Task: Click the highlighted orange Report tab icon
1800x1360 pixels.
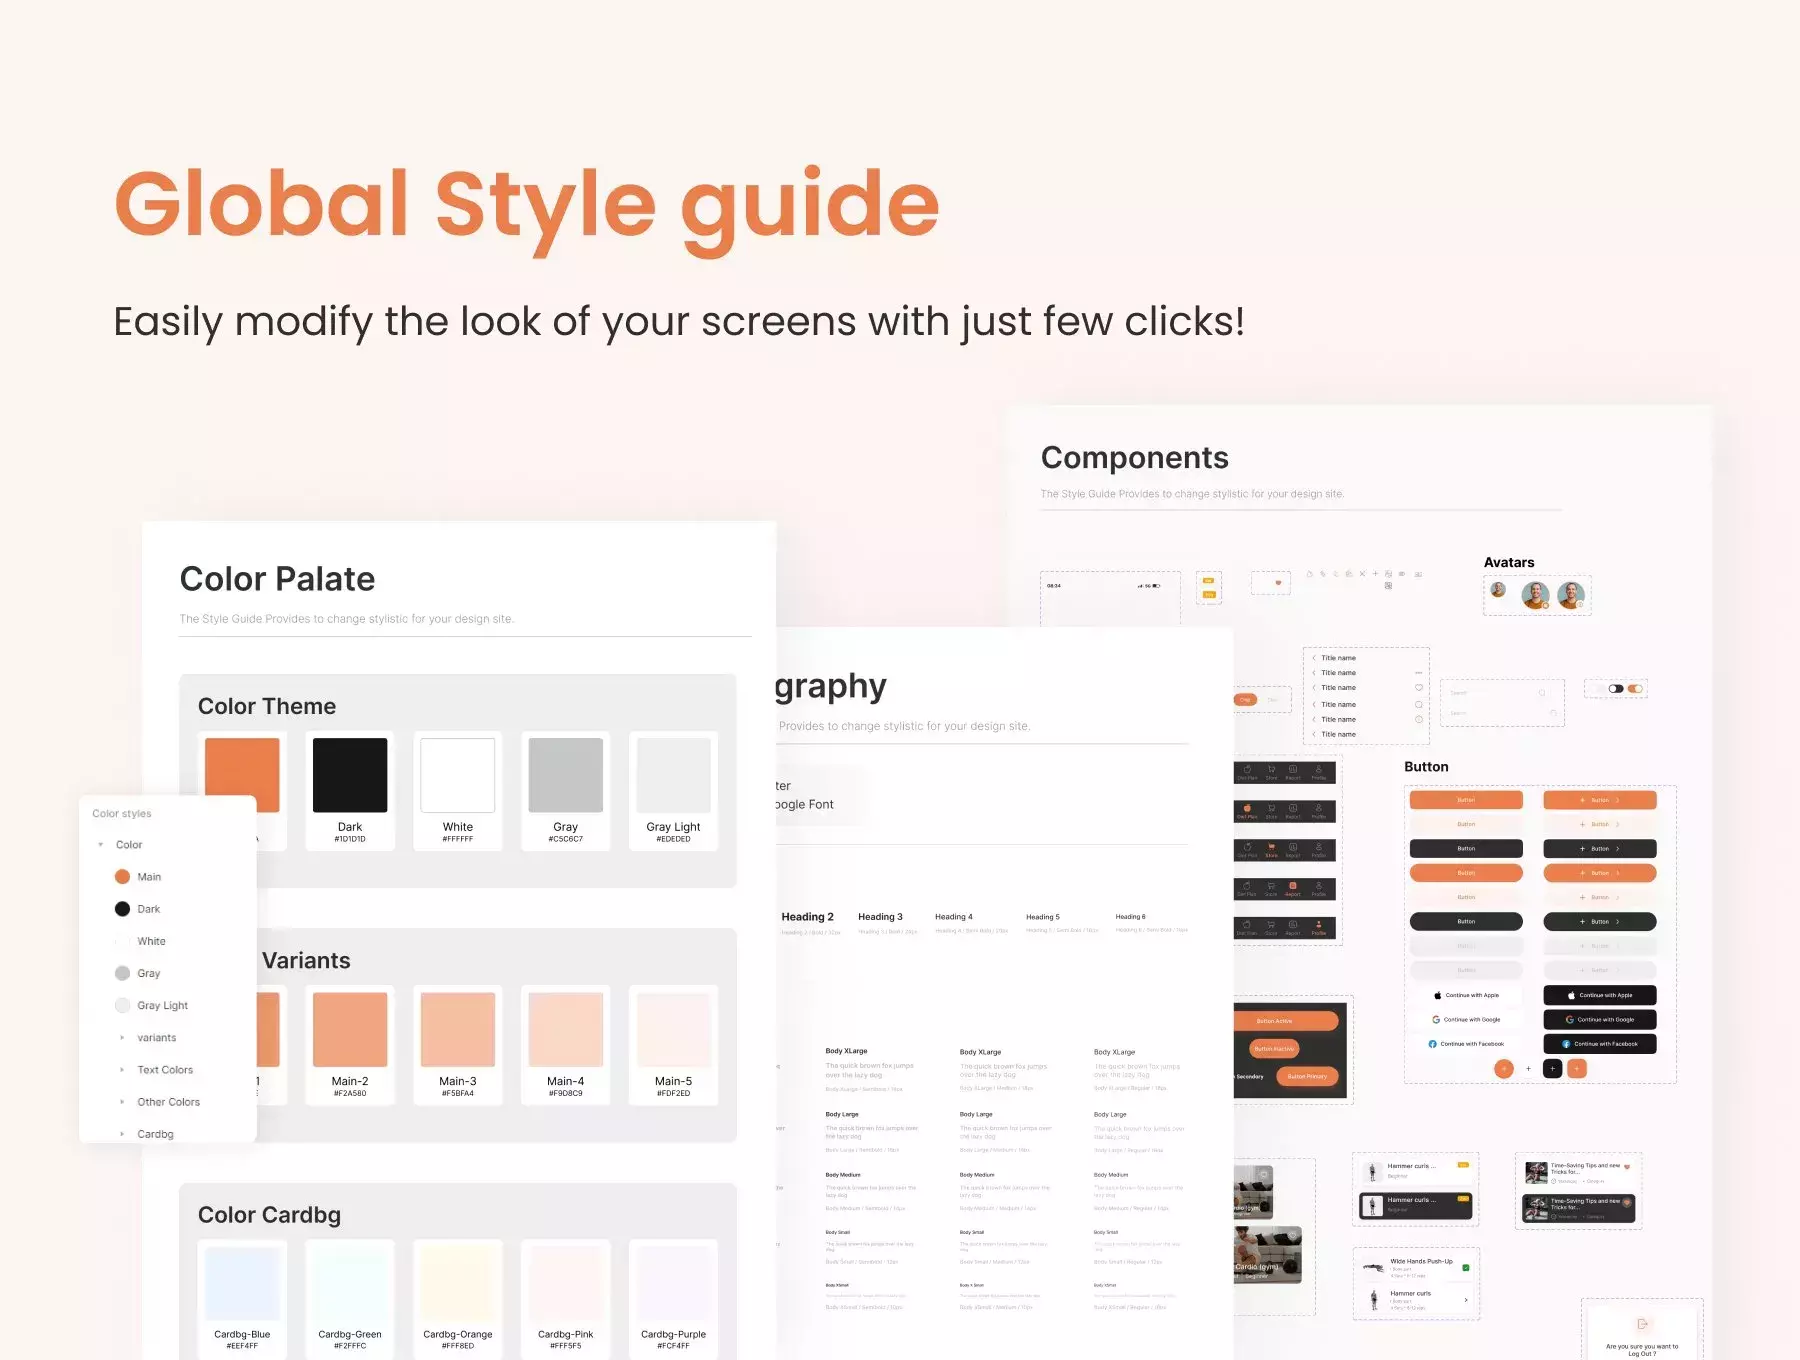Action: coord(1293,886)
